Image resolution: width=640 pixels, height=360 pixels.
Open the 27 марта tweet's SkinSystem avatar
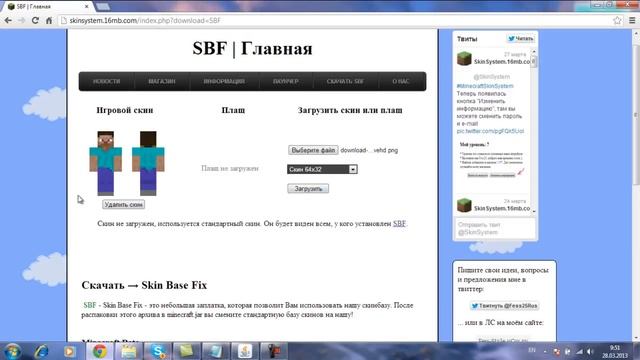tap(464, 59)
